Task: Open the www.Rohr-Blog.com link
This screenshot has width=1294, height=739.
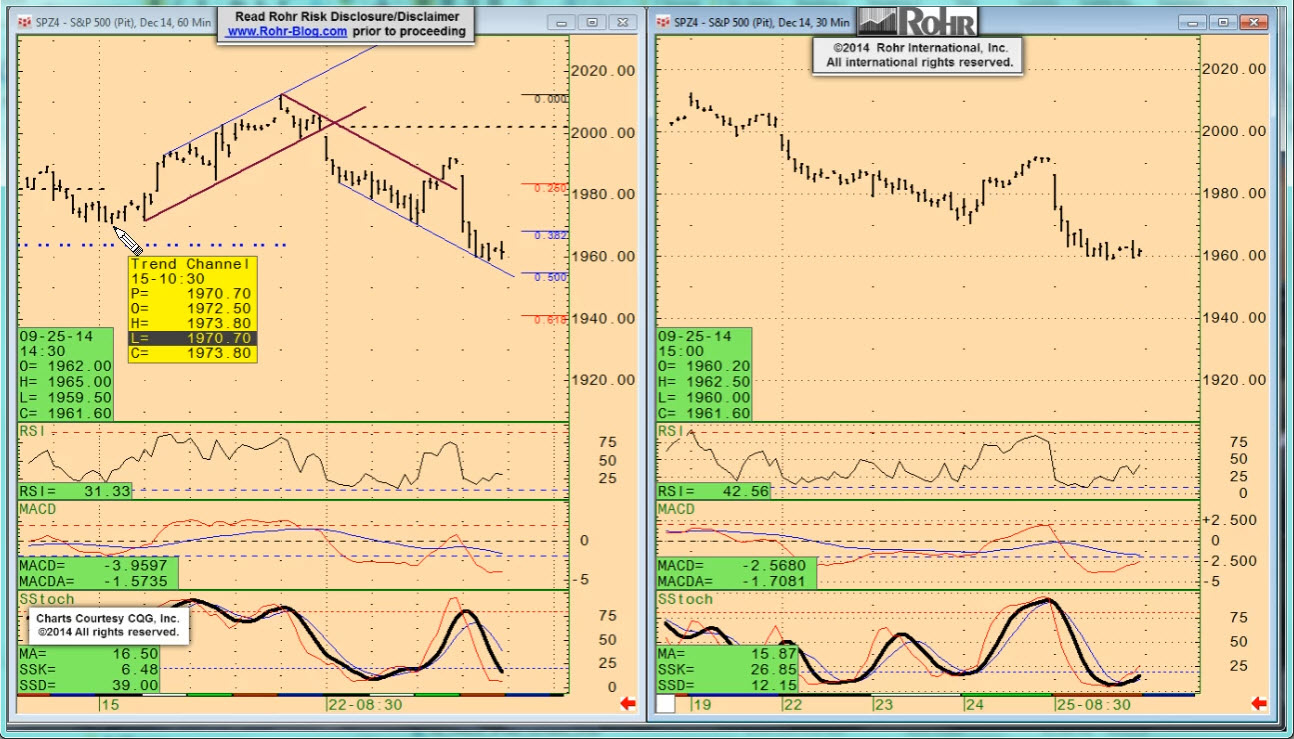Action: (x=287, y=31)
